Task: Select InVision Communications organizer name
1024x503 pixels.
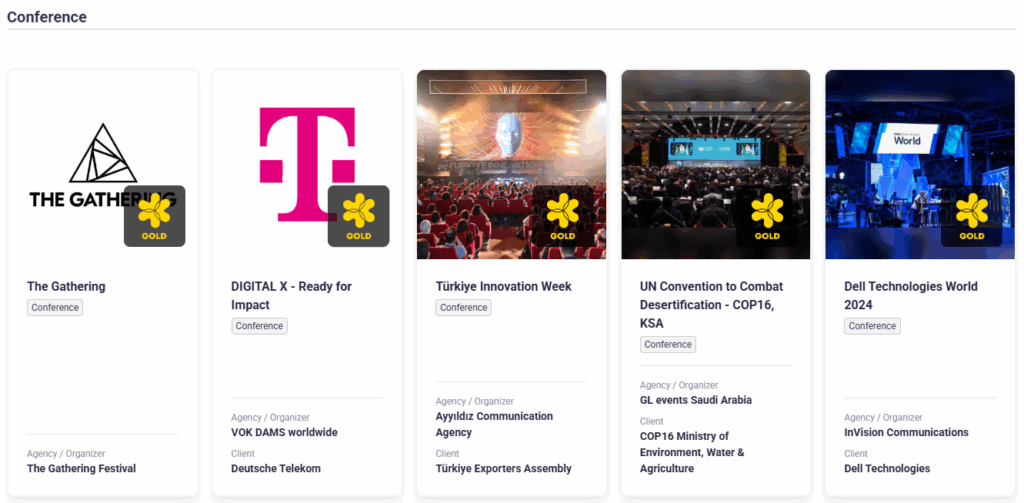Action: [906, 432]
